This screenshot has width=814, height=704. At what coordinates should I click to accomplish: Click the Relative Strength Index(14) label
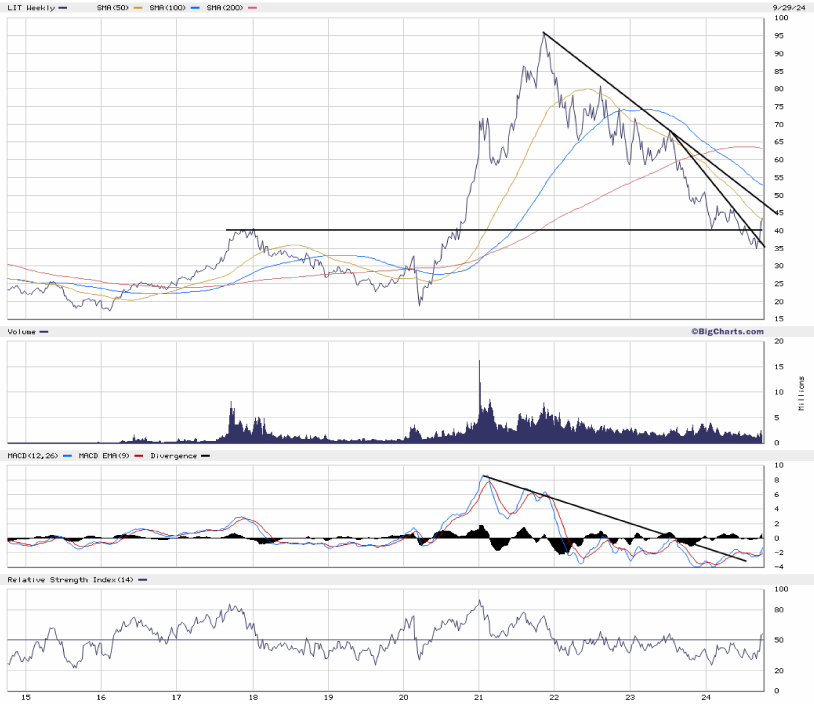point(70,580)
